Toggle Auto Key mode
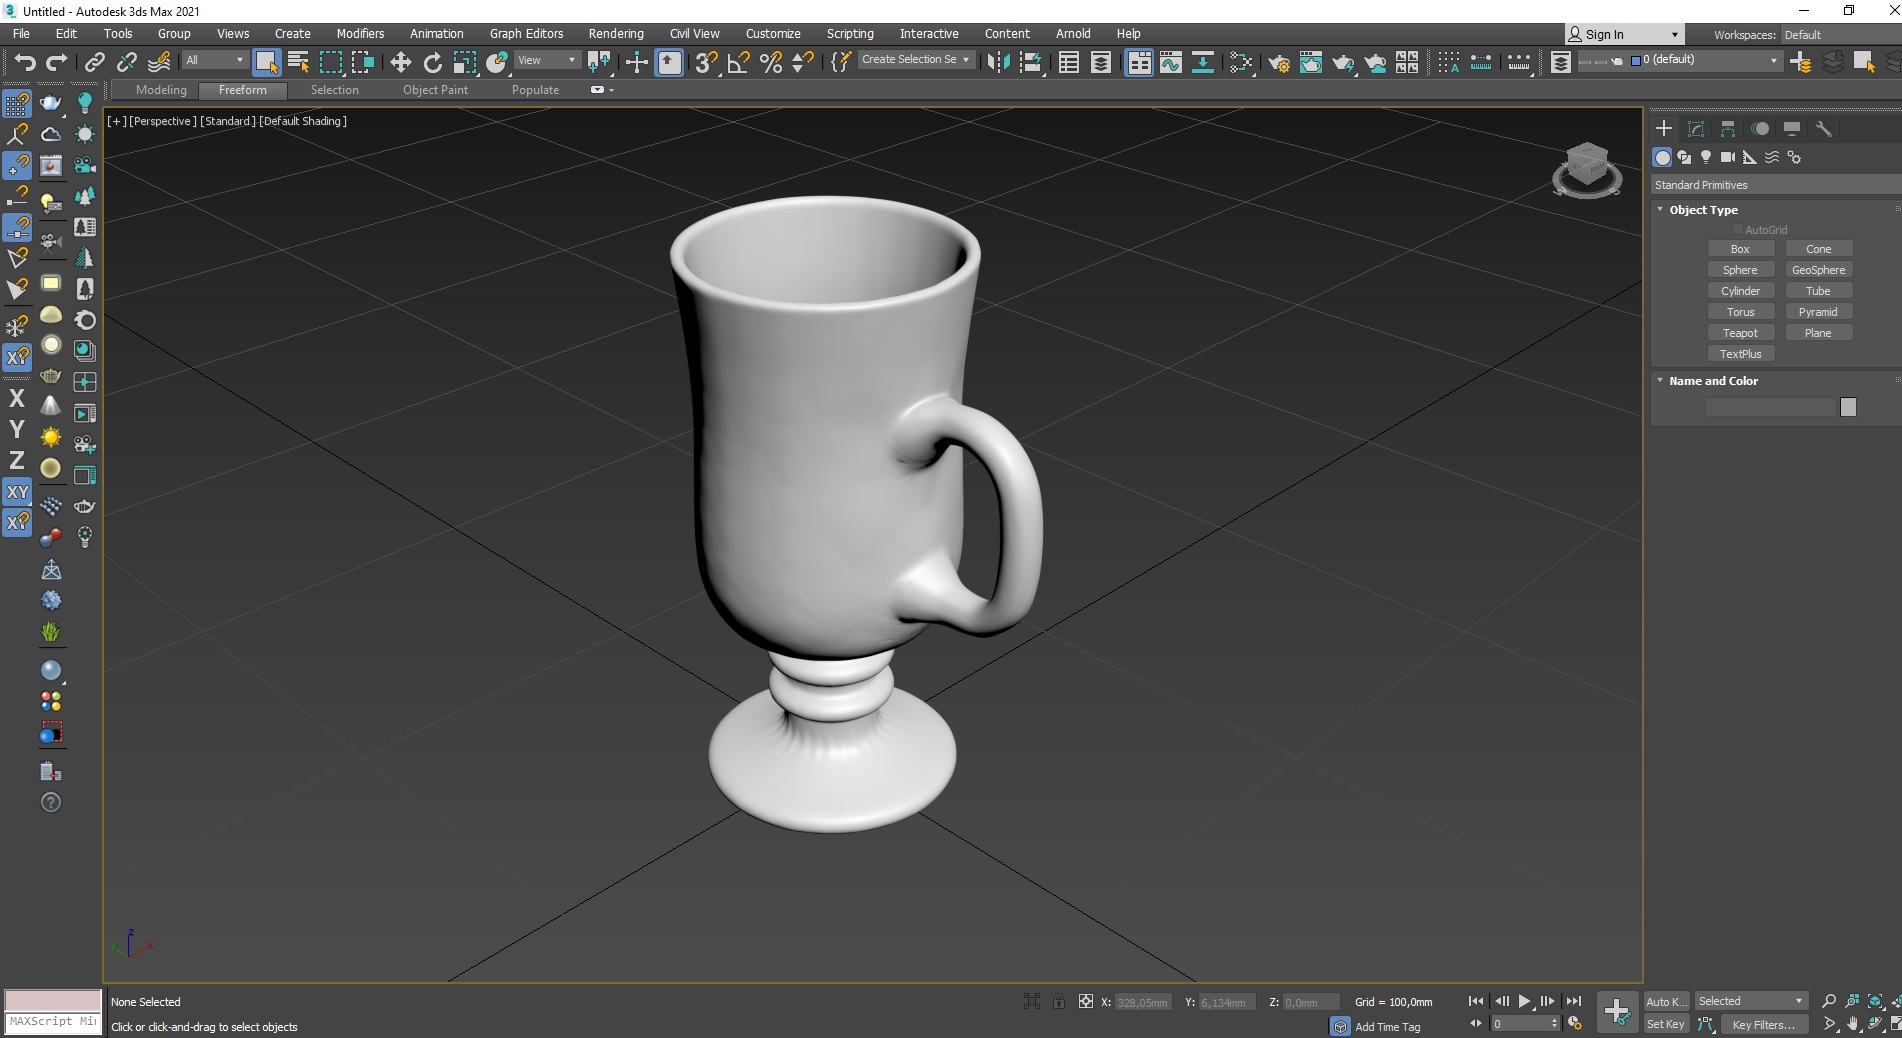 (1666, 1001)
